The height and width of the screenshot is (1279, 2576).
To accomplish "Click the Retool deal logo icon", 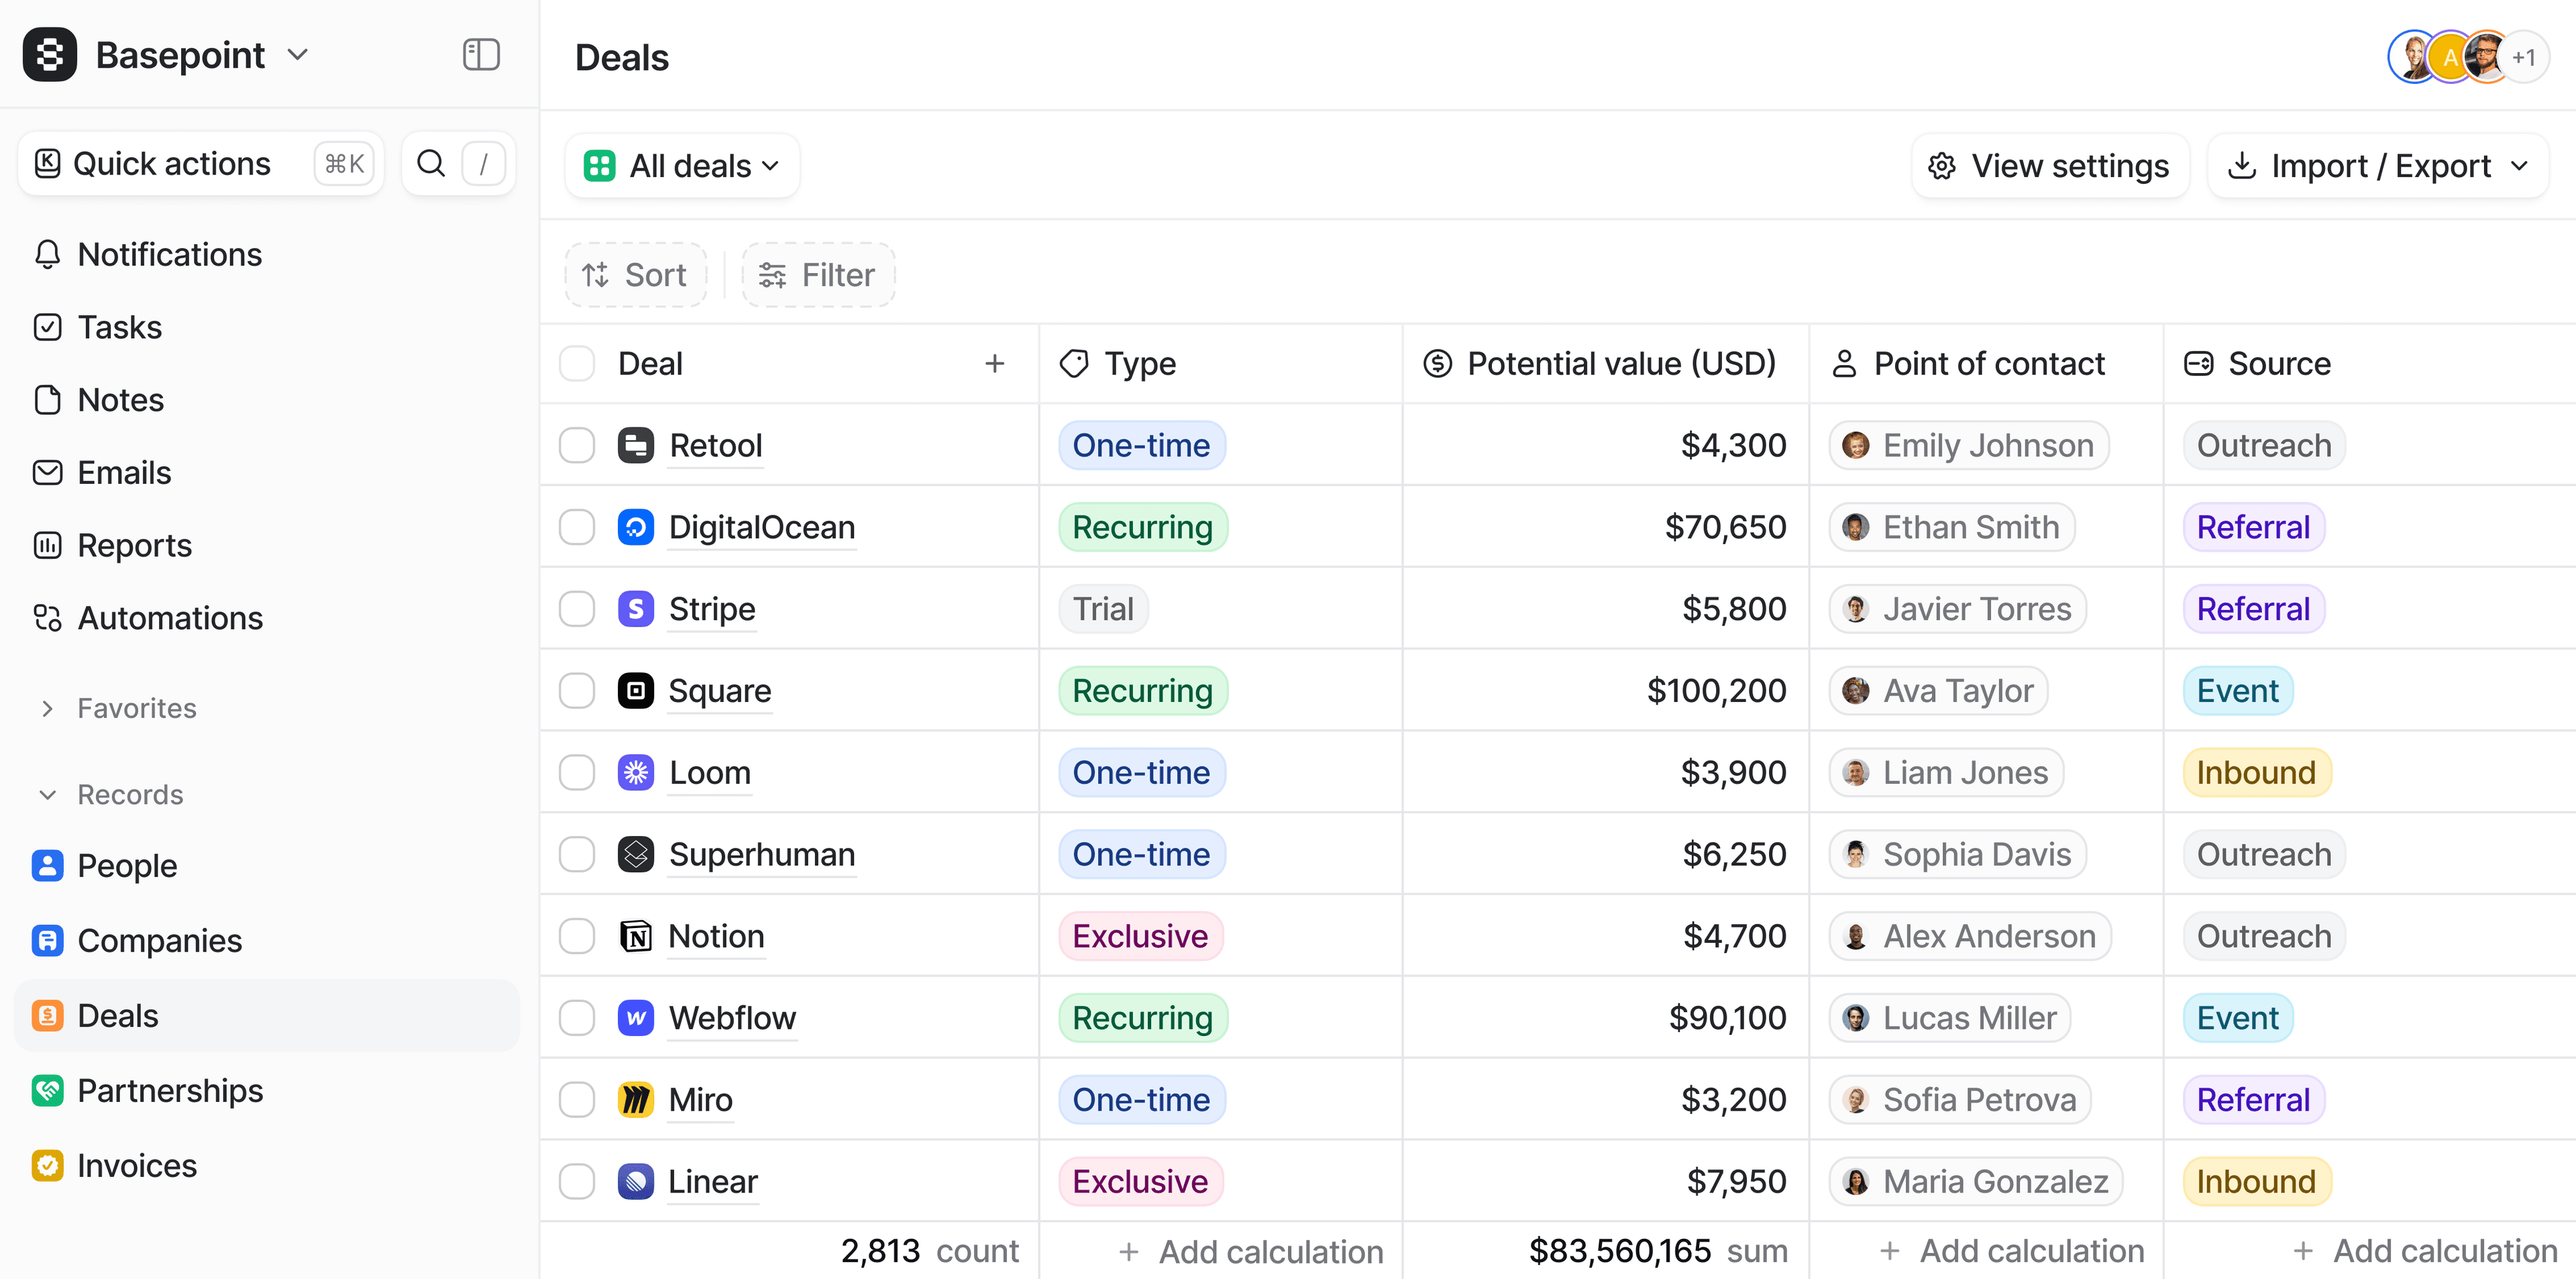I will click(636, 445).
